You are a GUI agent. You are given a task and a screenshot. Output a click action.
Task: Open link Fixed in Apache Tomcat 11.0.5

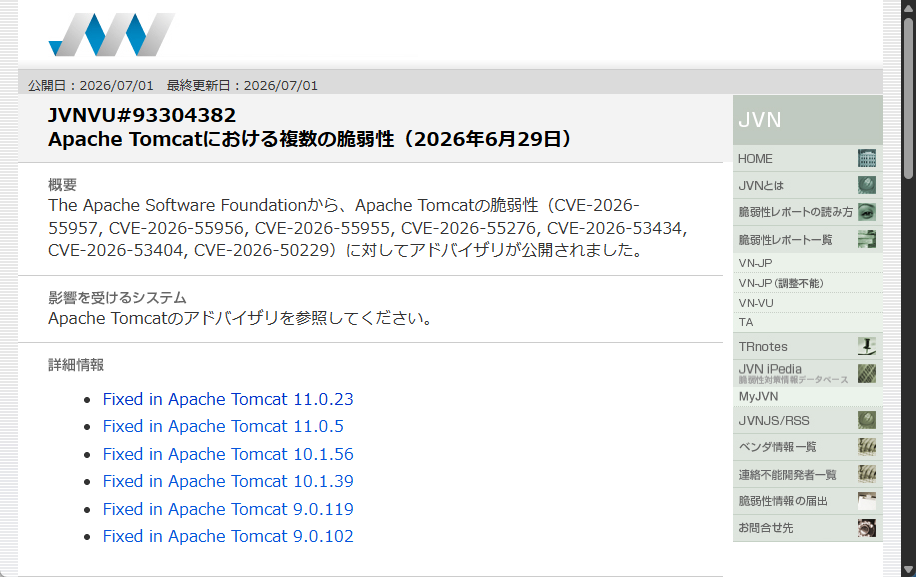223,426
